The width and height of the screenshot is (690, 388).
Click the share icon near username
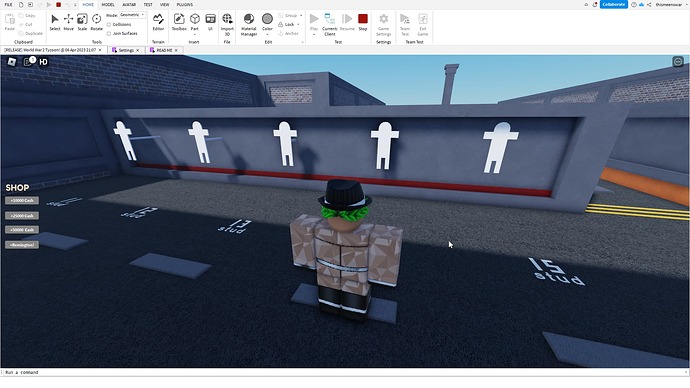pos(649,4)
